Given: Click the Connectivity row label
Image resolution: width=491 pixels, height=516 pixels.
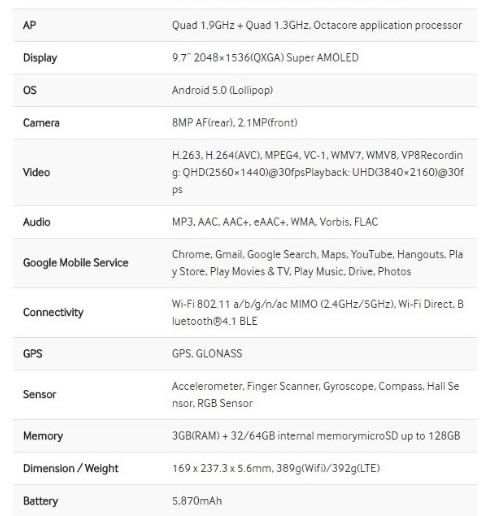Looking at the screenshot, I should coord(53,312).
